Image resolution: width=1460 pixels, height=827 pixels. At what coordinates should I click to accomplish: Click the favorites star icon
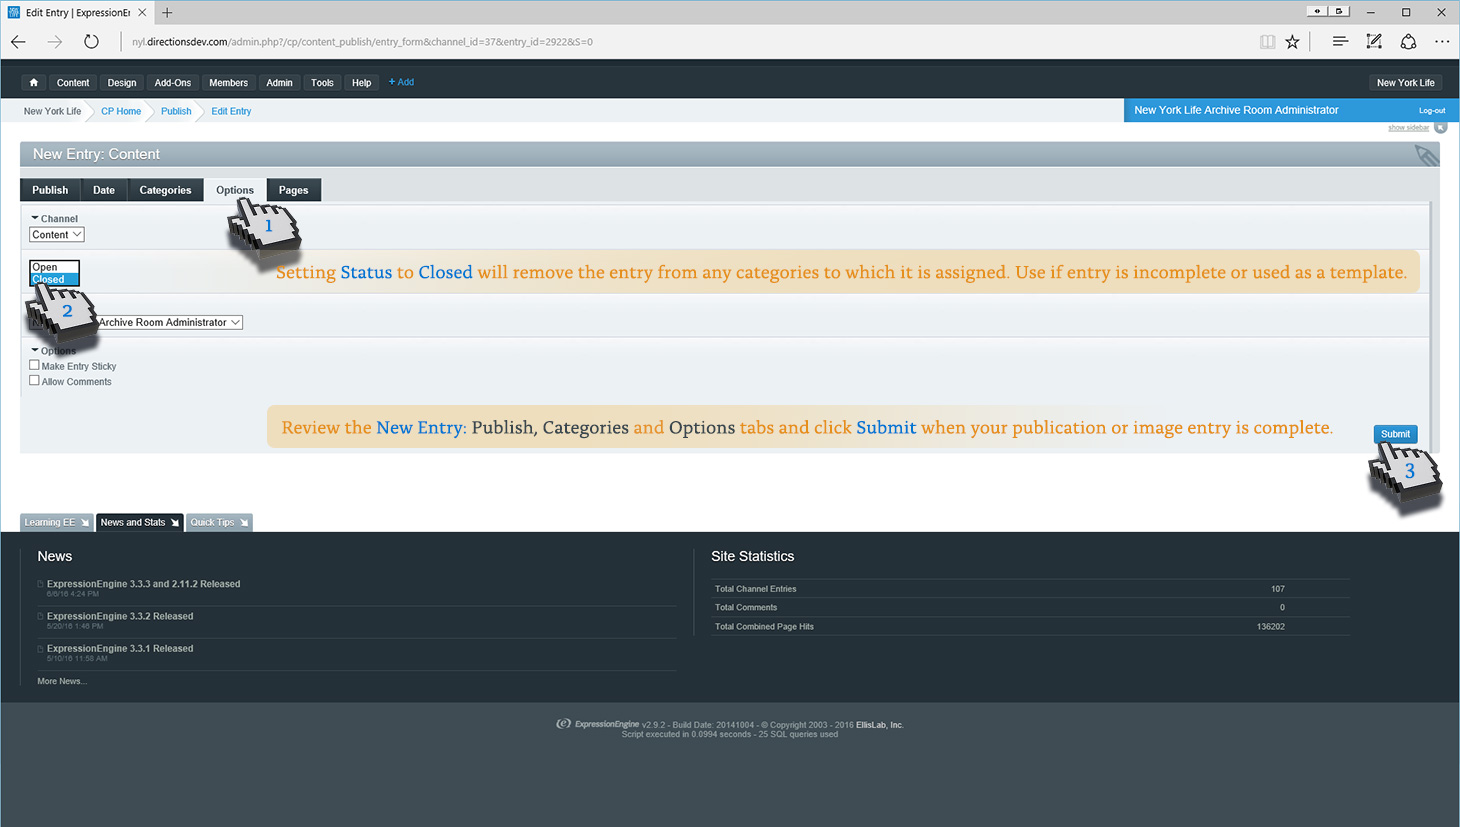(x=1293, y=42)
